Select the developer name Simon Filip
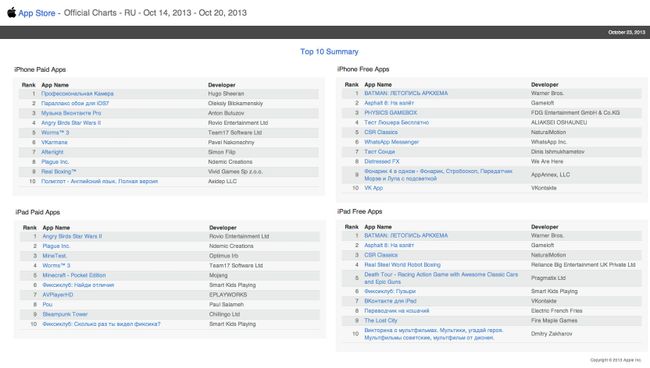 click(221, 152)
